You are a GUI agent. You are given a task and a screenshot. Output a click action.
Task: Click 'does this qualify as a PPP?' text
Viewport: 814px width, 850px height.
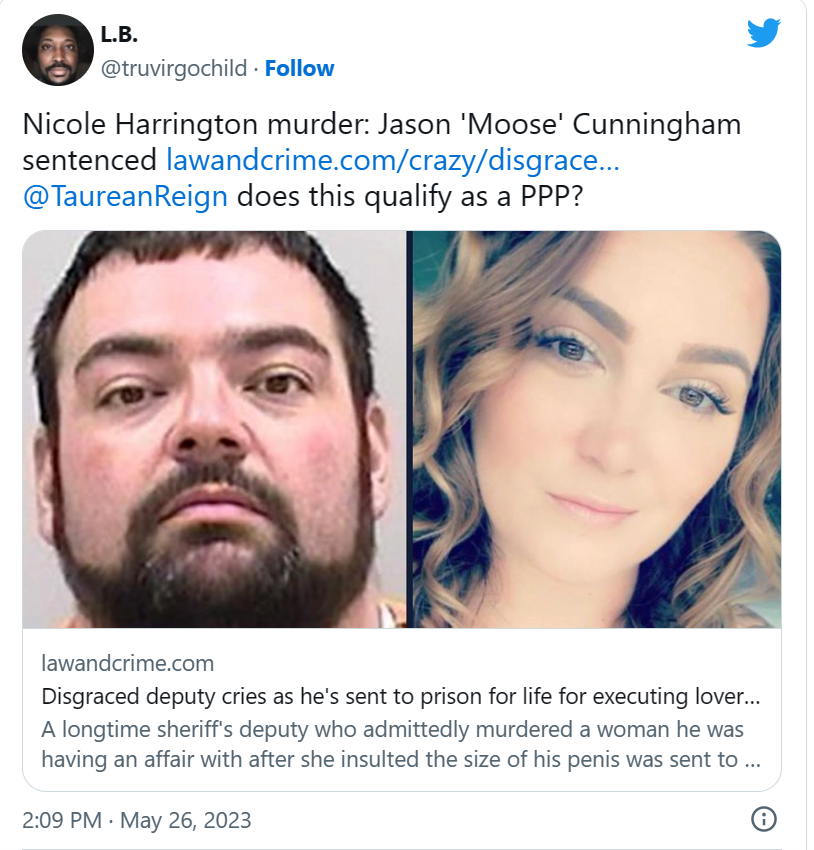410,196
